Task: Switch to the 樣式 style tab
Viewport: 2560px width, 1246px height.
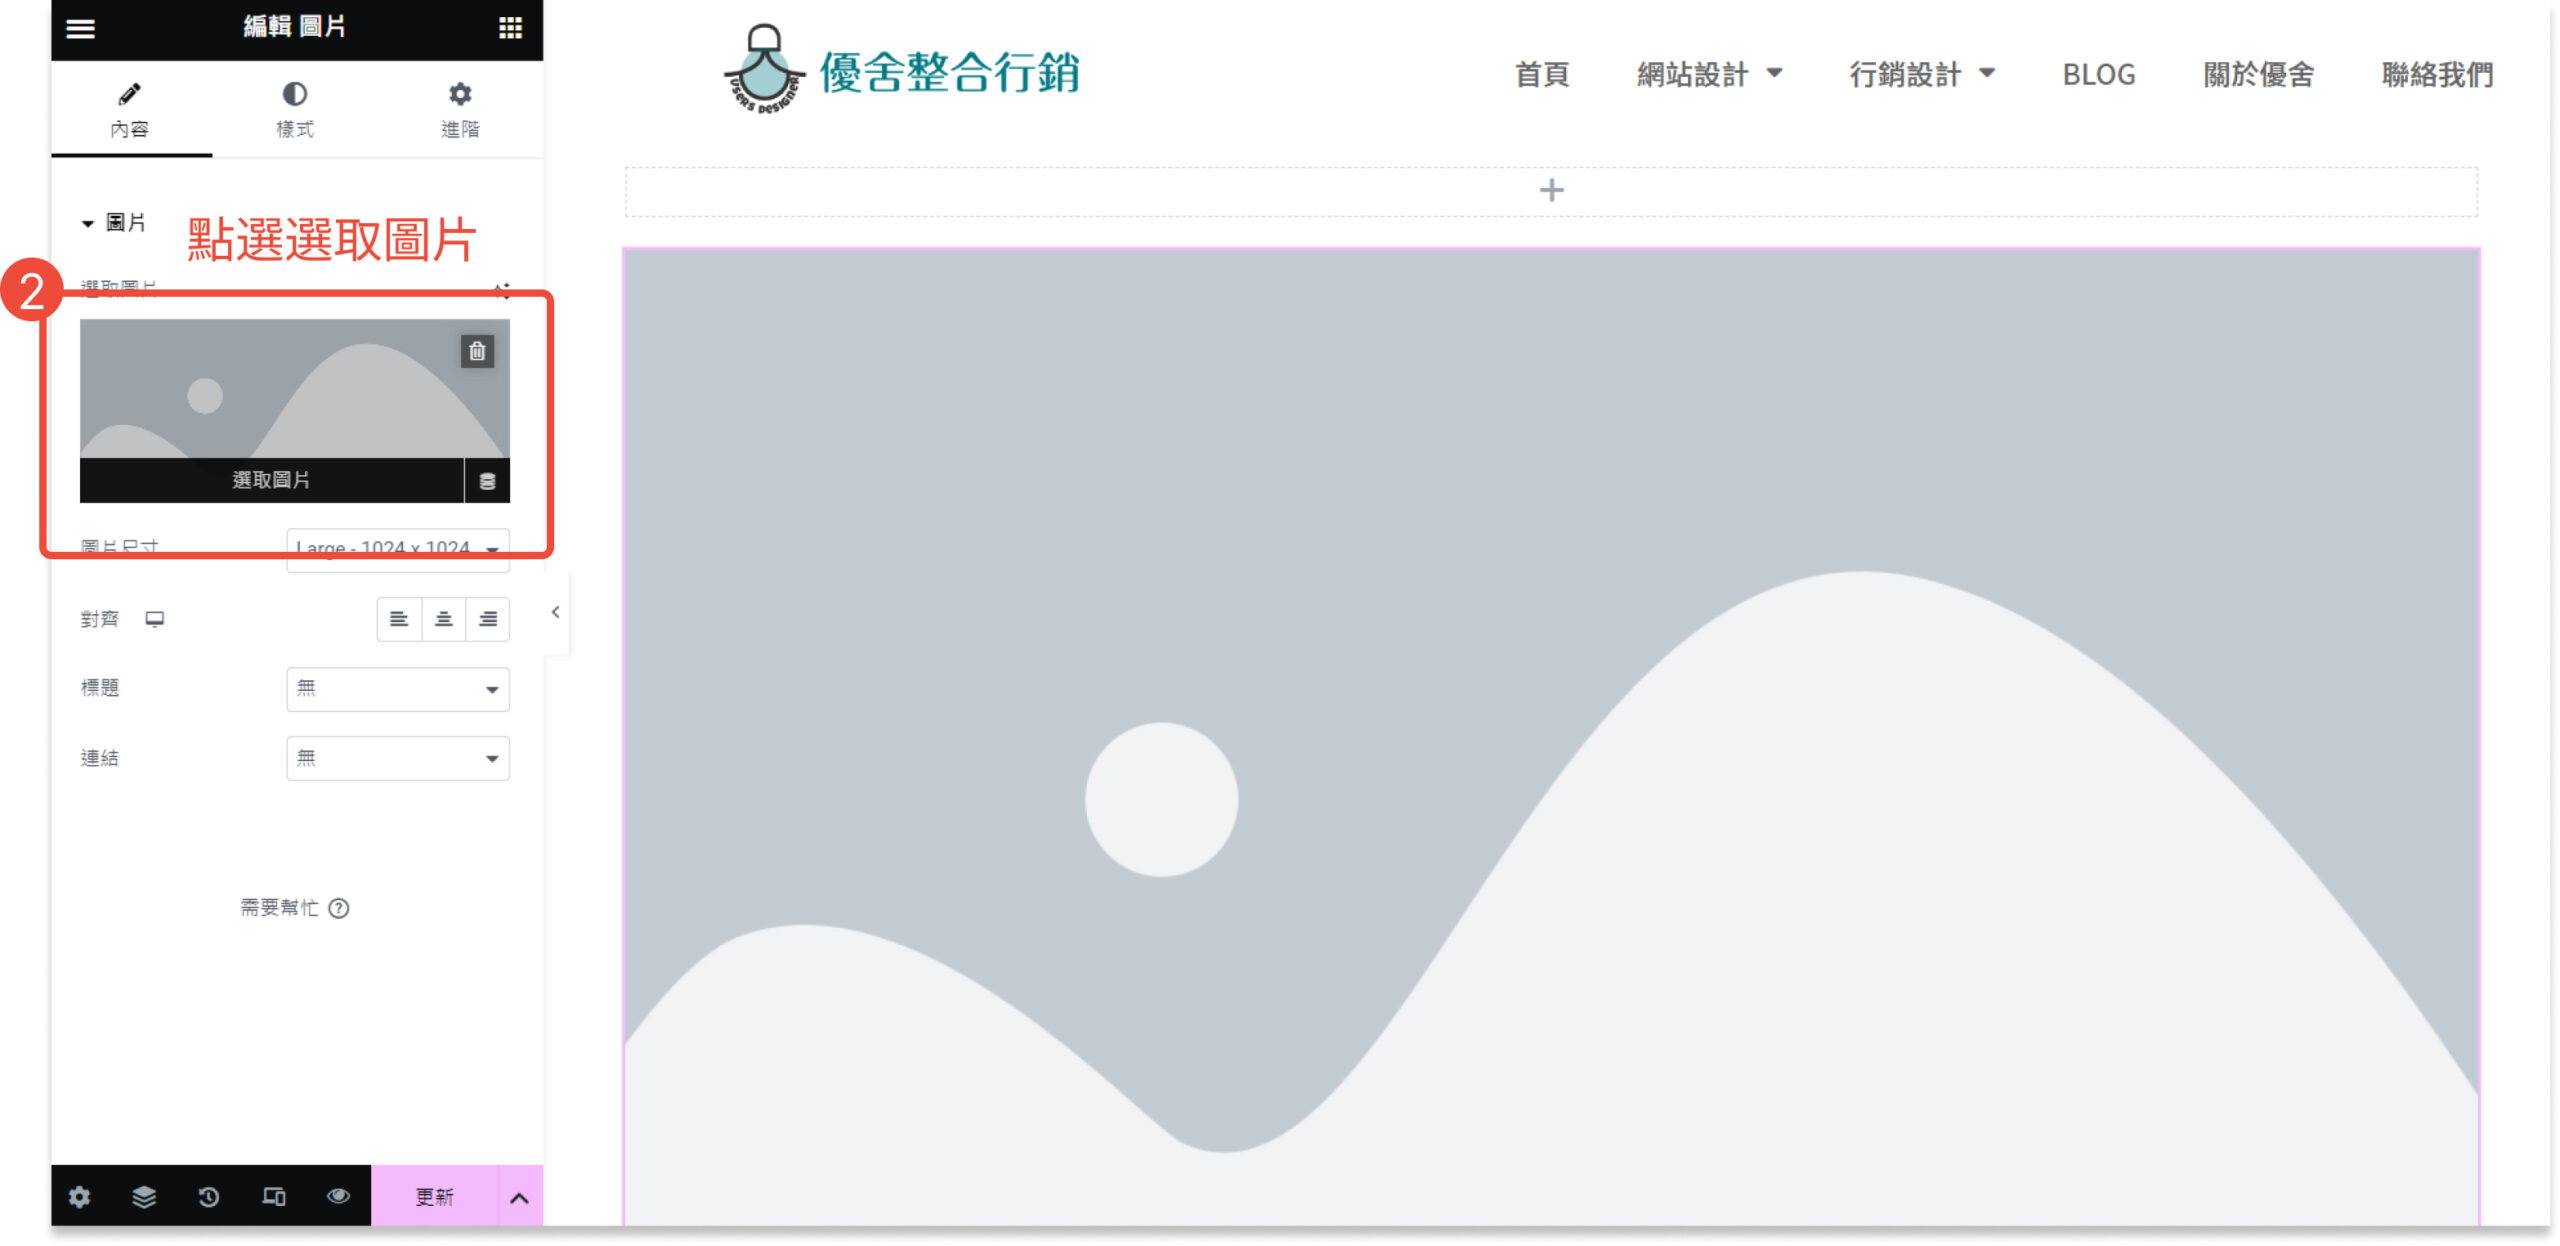Action: pyautogui.click(x=294, y=109)
